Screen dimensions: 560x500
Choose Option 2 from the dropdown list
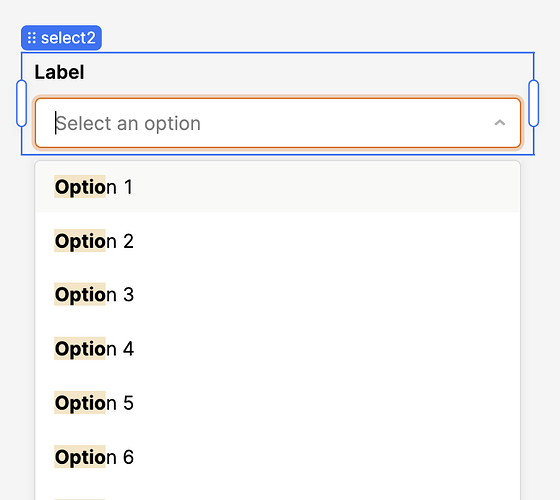(x=278, y=241)
